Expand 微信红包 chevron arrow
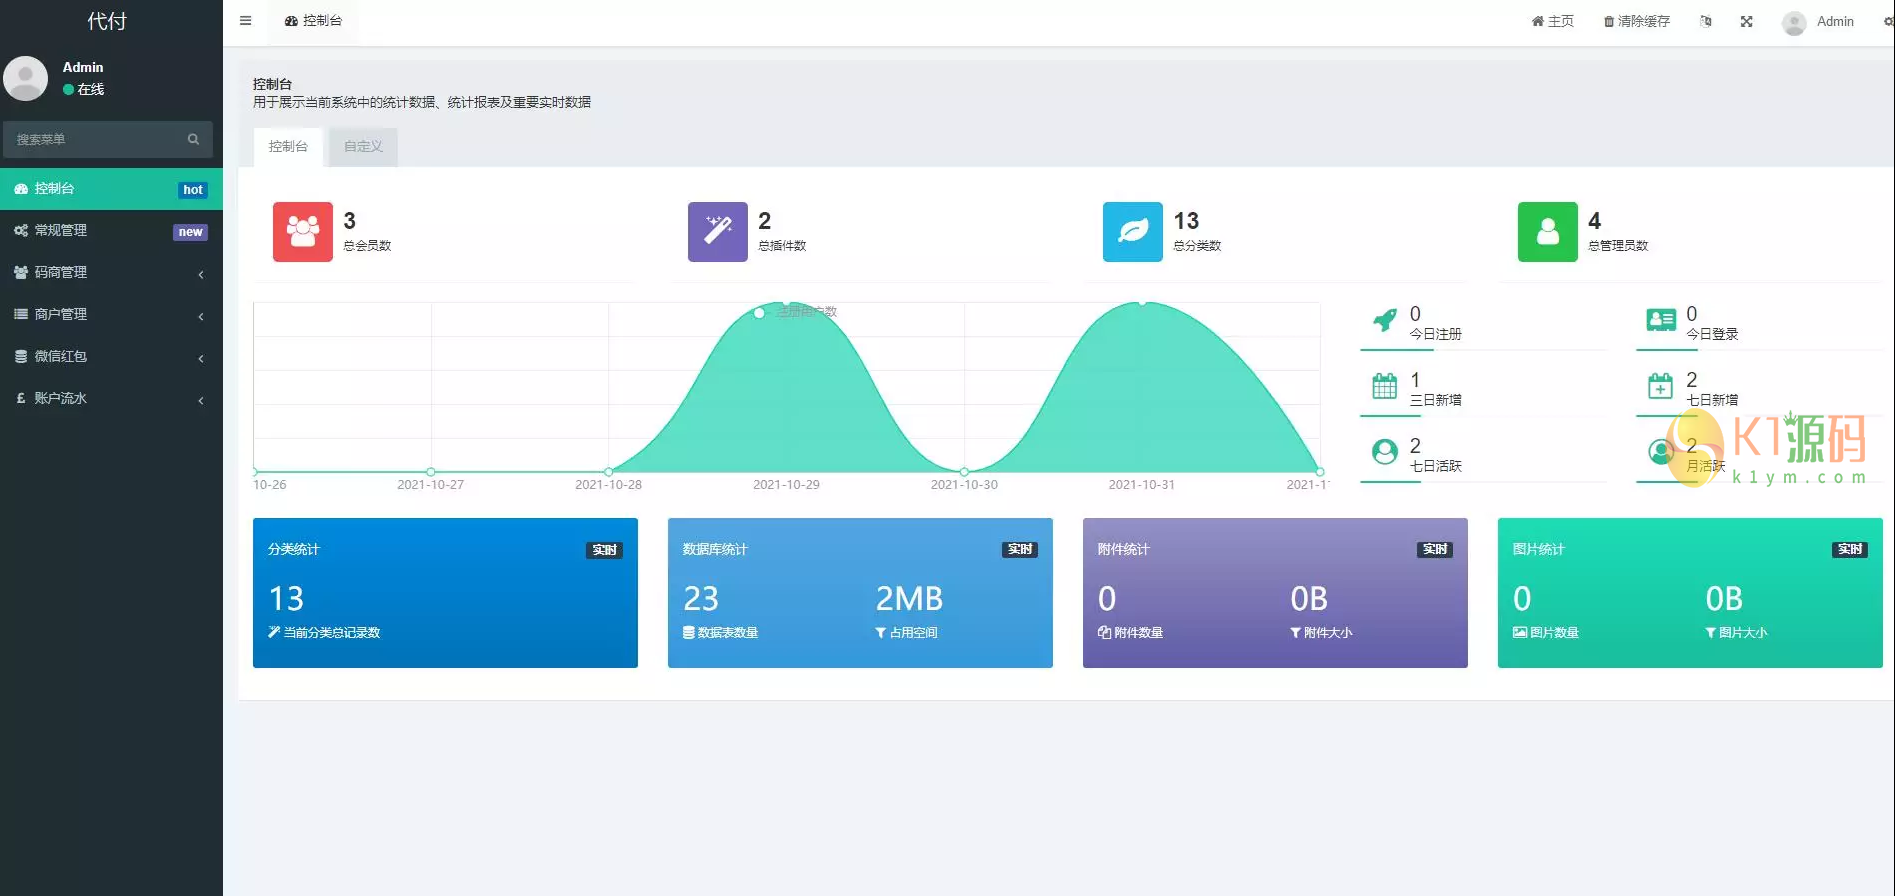Image resolution: width=1895 pixels, height=896 pixels. click(201, 358)
